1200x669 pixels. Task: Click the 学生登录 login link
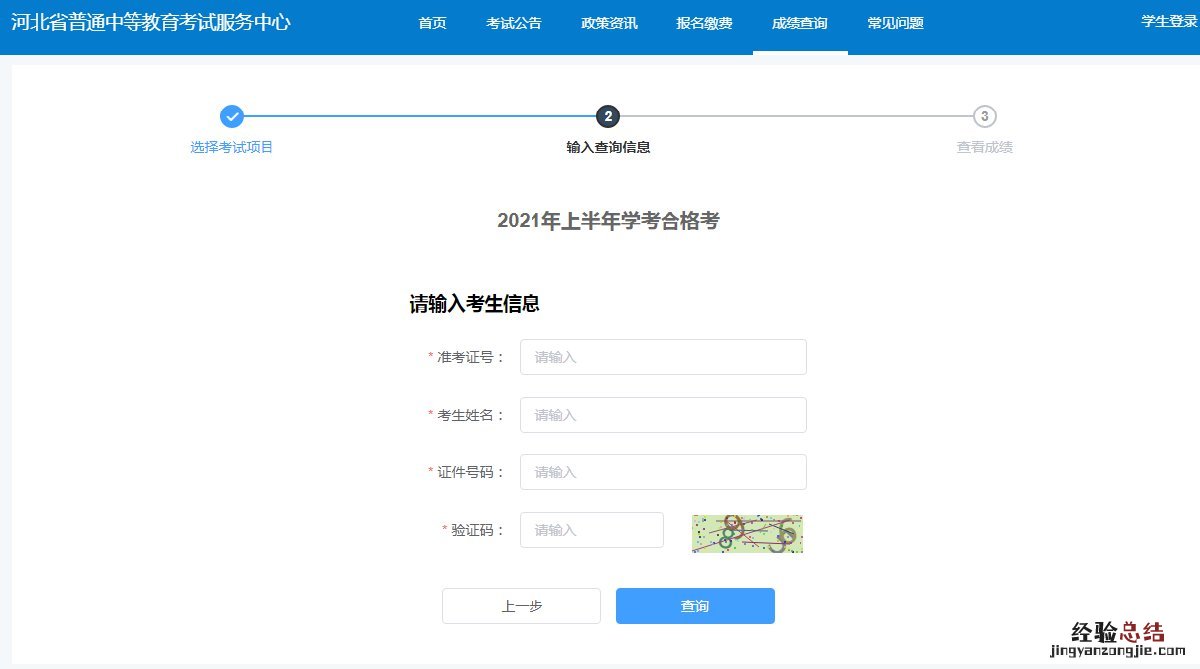1169,21
